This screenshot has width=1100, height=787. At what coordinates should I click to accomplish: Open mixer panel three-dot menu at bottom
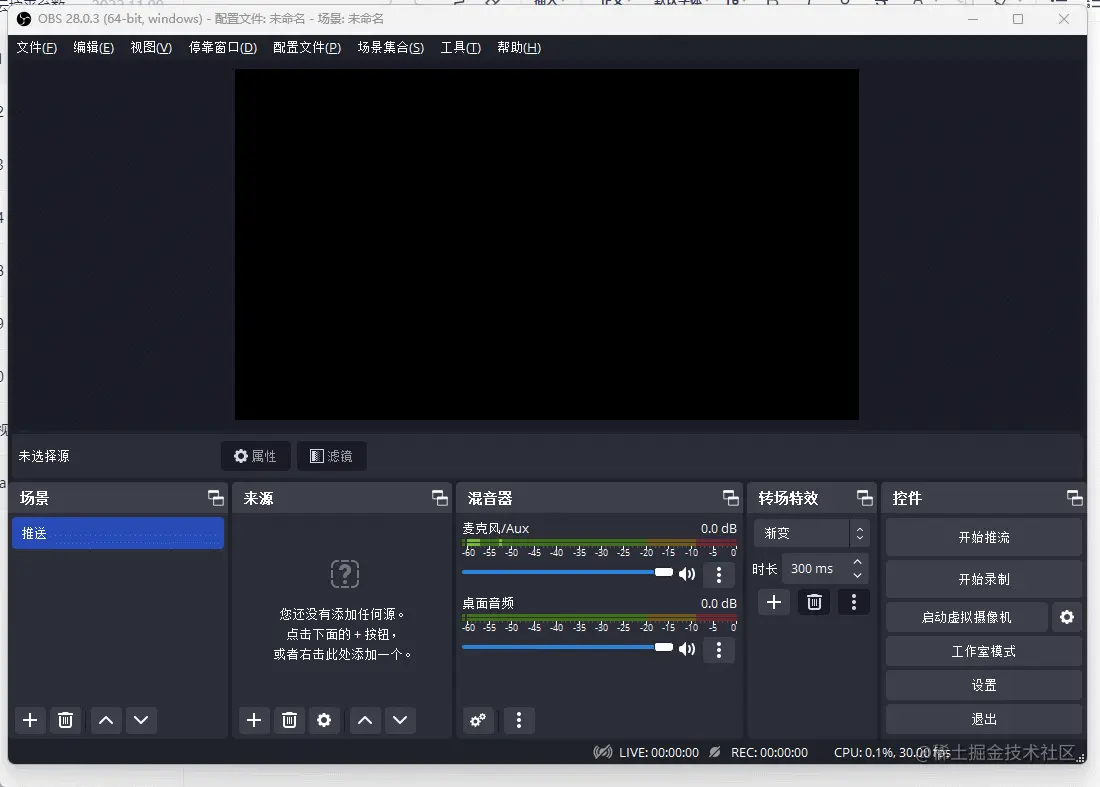click(x=519, y=720)
